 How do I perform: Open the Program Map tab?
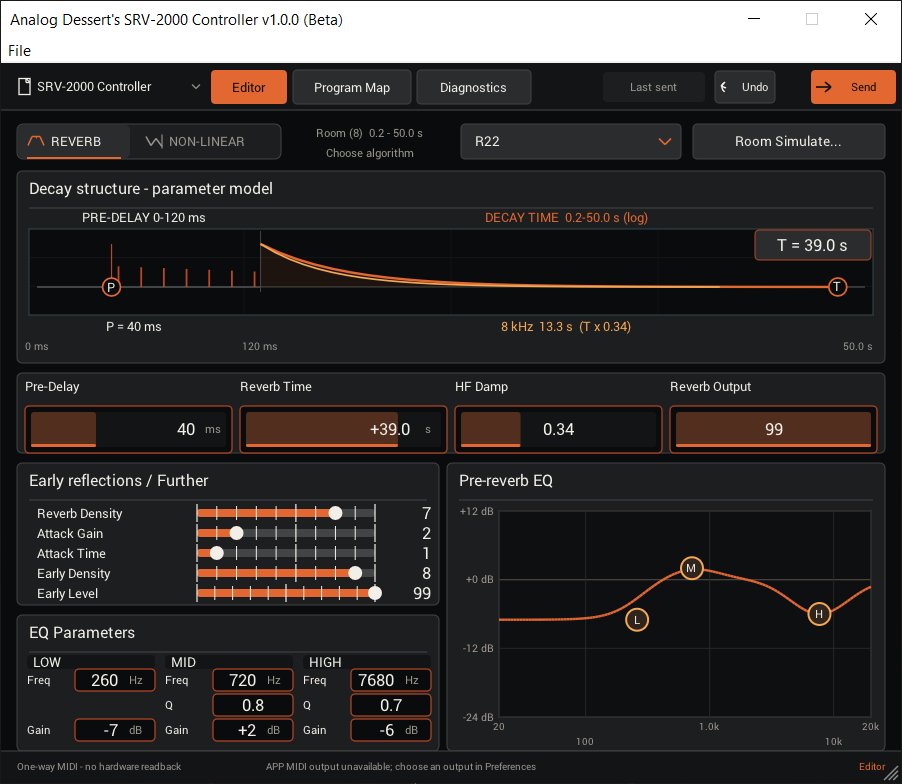(351, 87)
